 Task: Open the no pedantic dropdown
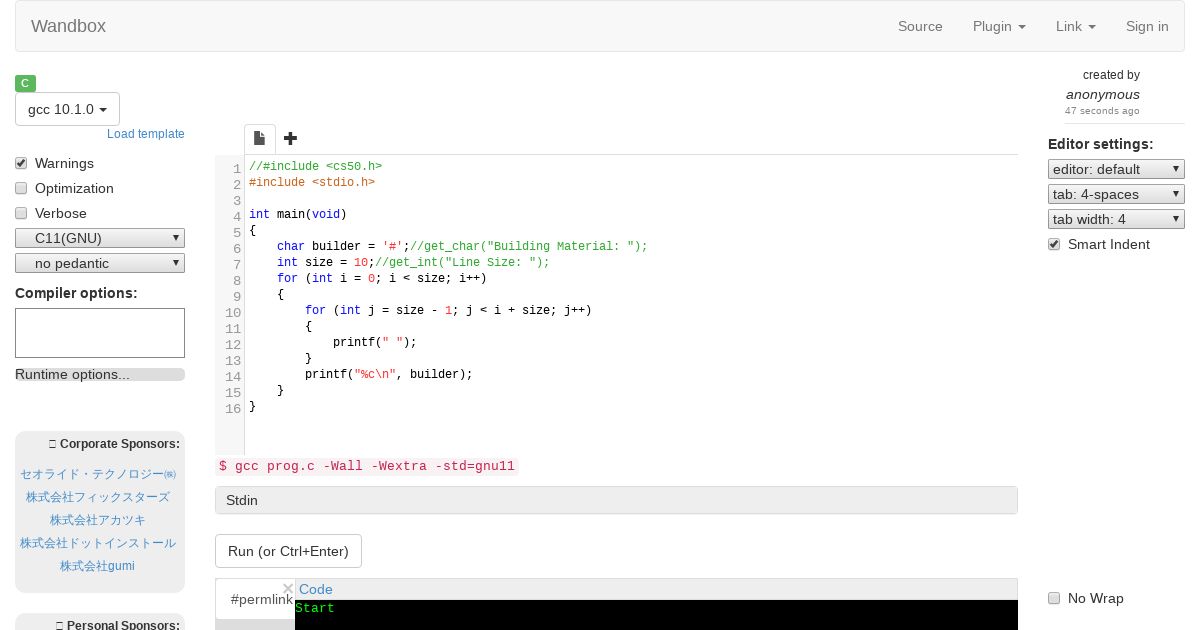click(100, 263)
